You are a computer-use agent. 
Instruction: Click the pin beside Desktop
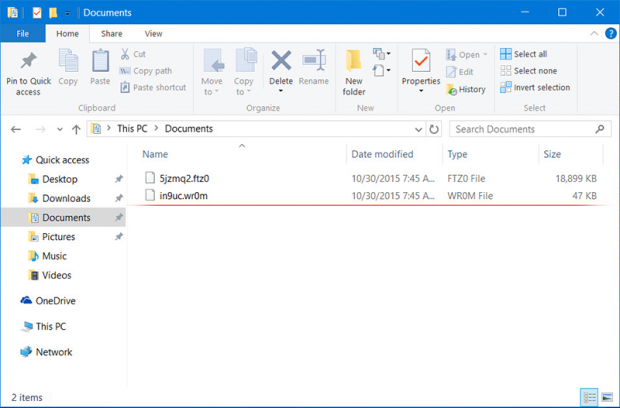tap(119, 179)
